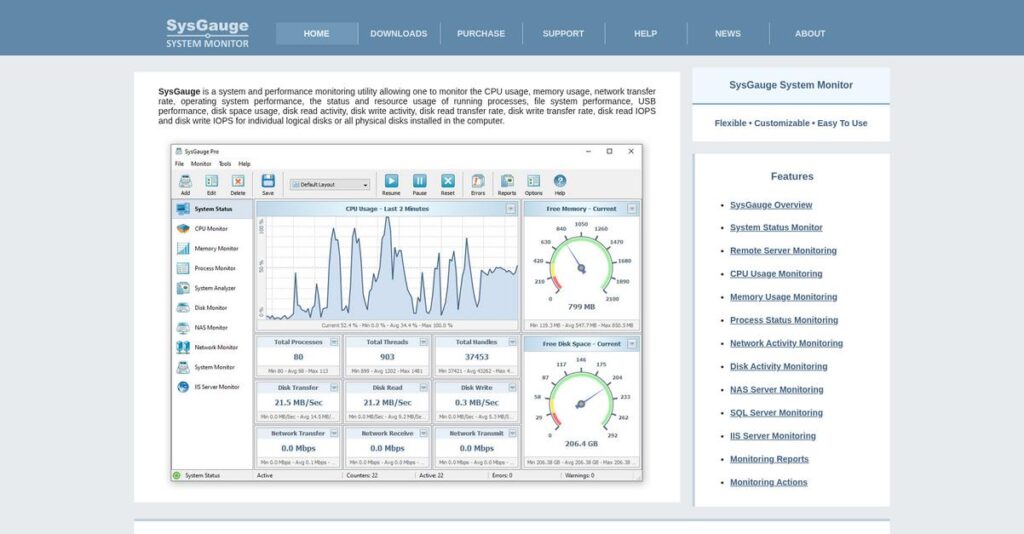Go to the NEWS navigation tab
This screenshot has width=1024, height=534.
tap(728, 33)
